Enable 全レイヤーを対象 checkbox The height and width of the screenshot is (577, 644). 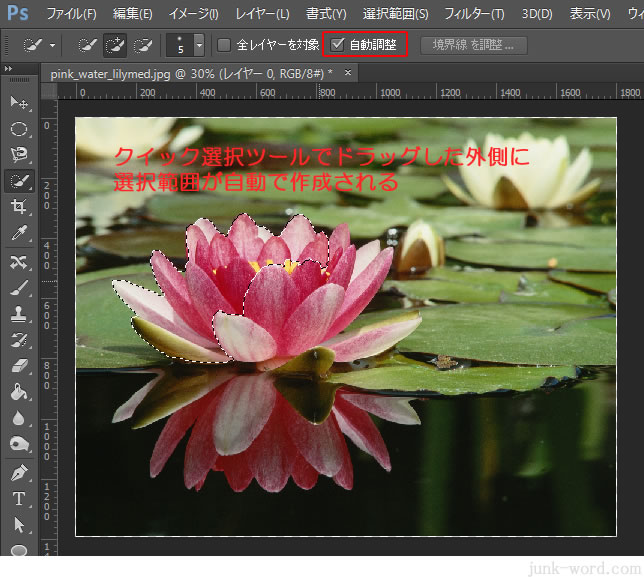(x=224, y=45)
